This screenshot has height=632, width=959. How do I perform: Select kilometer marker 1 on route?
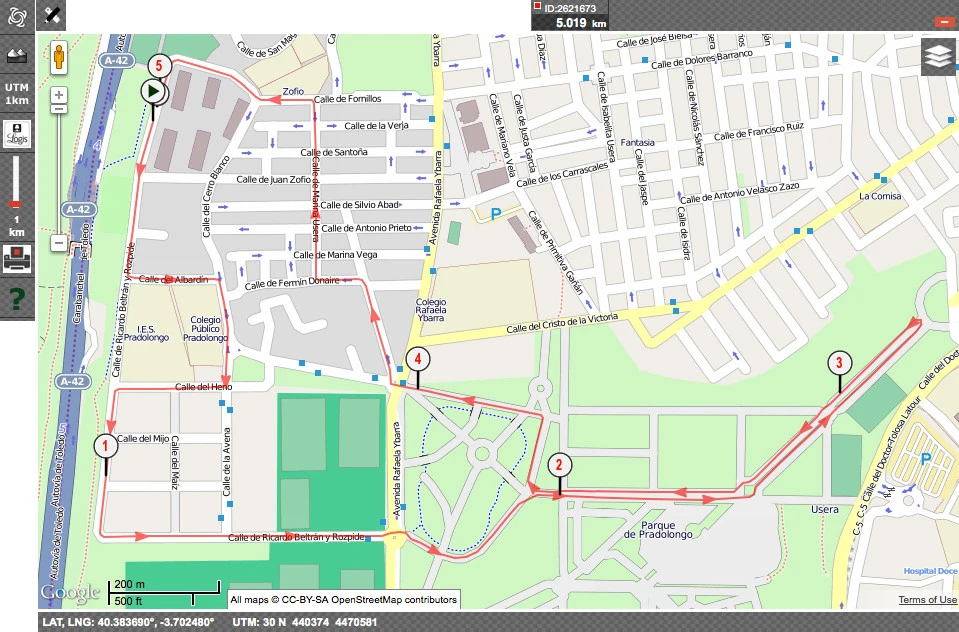pos(105,445)
